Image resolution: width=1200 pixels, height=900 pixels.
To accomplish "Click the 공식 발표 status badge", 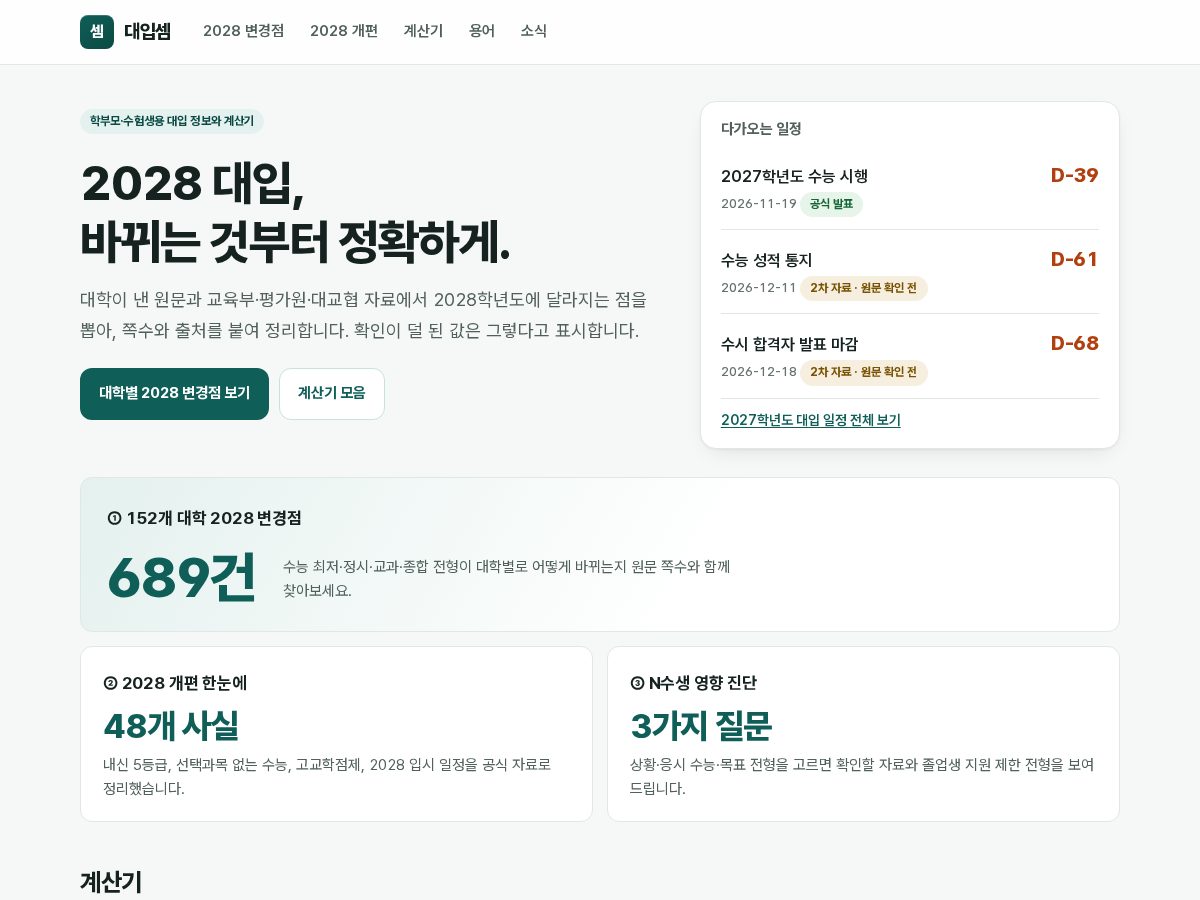I will tap(831, 204).
